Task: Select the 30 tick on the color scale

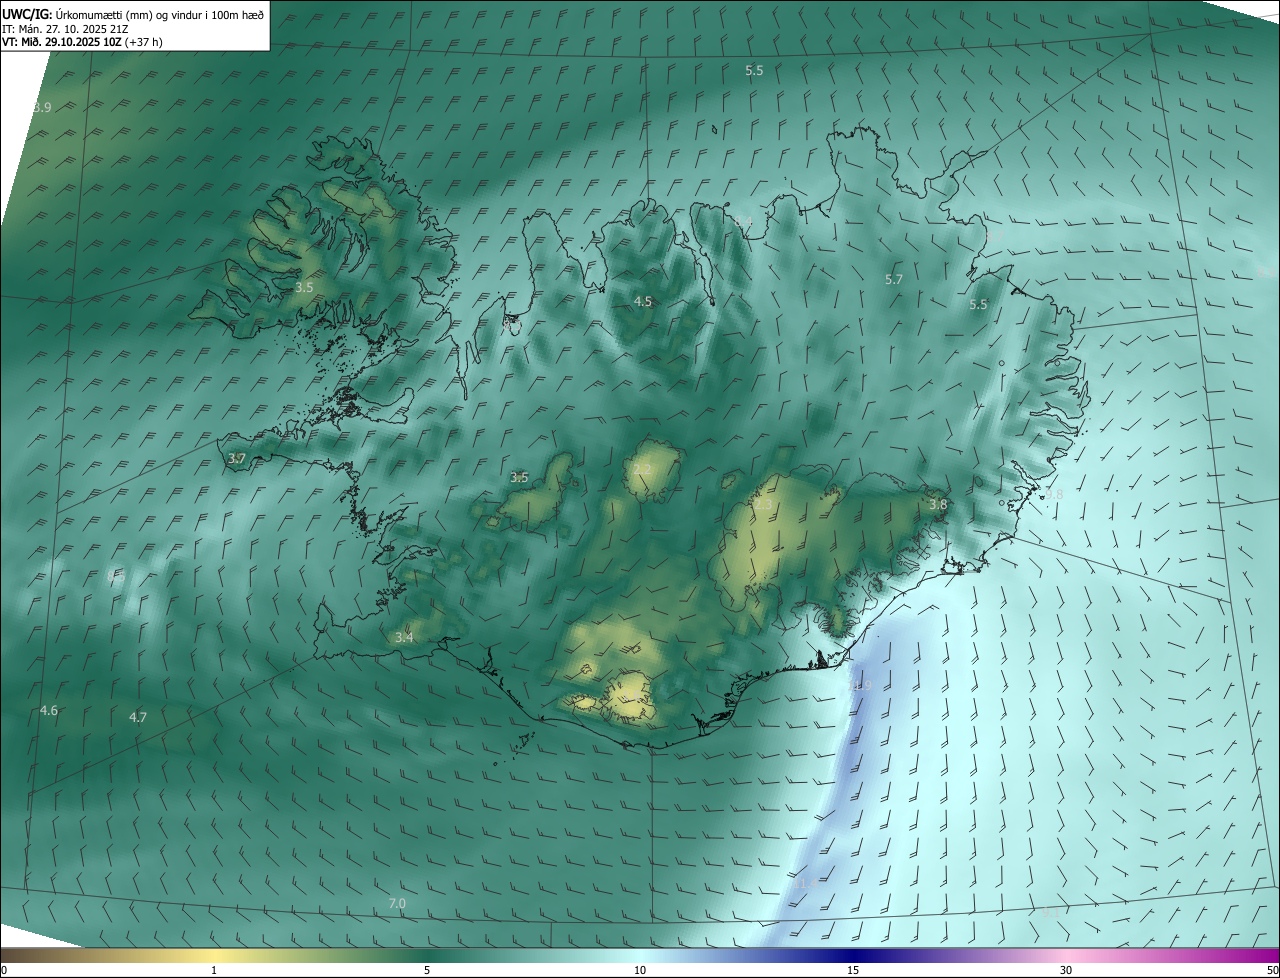Action: click(1066, 970)
